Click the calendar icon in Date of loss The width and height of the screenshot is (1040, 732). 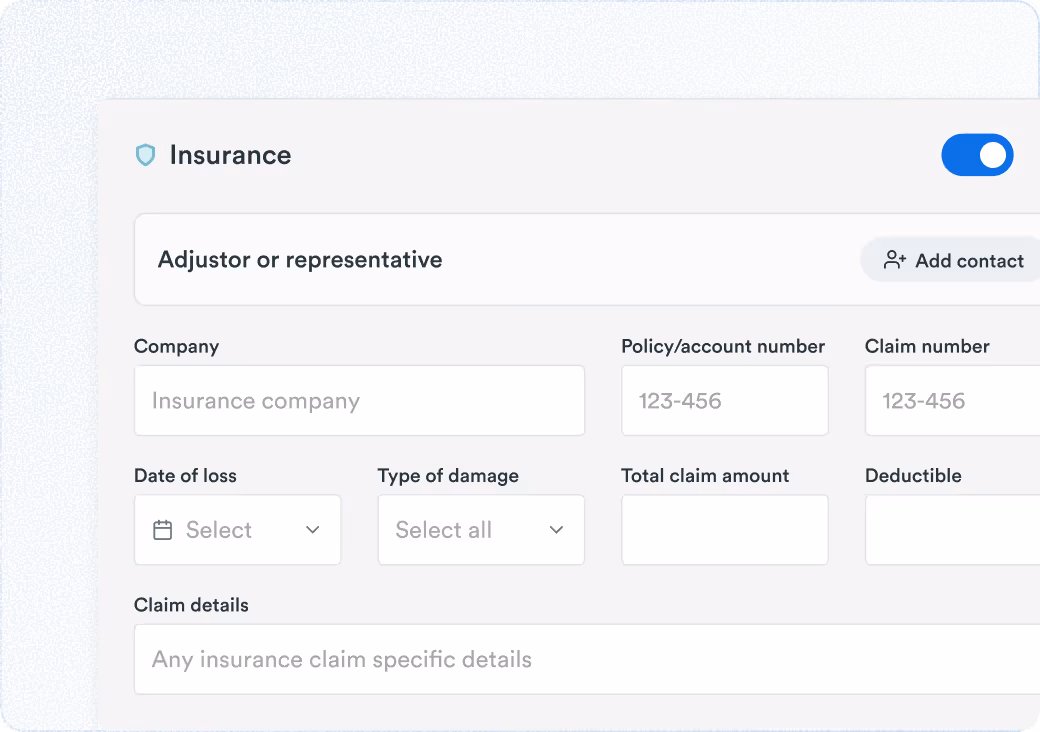pos(162,530)
